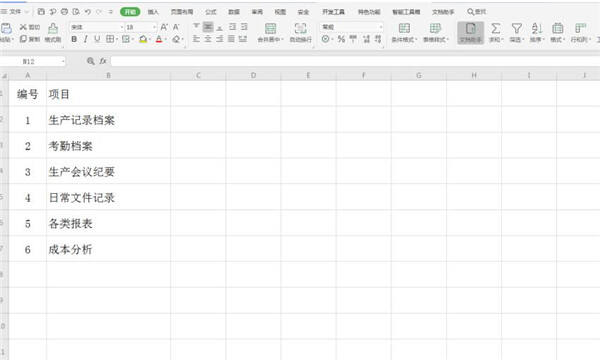Viewport: 600px width, 360px height.
Task: Click the decrease indent icon
Action: [x=232, y=26]
